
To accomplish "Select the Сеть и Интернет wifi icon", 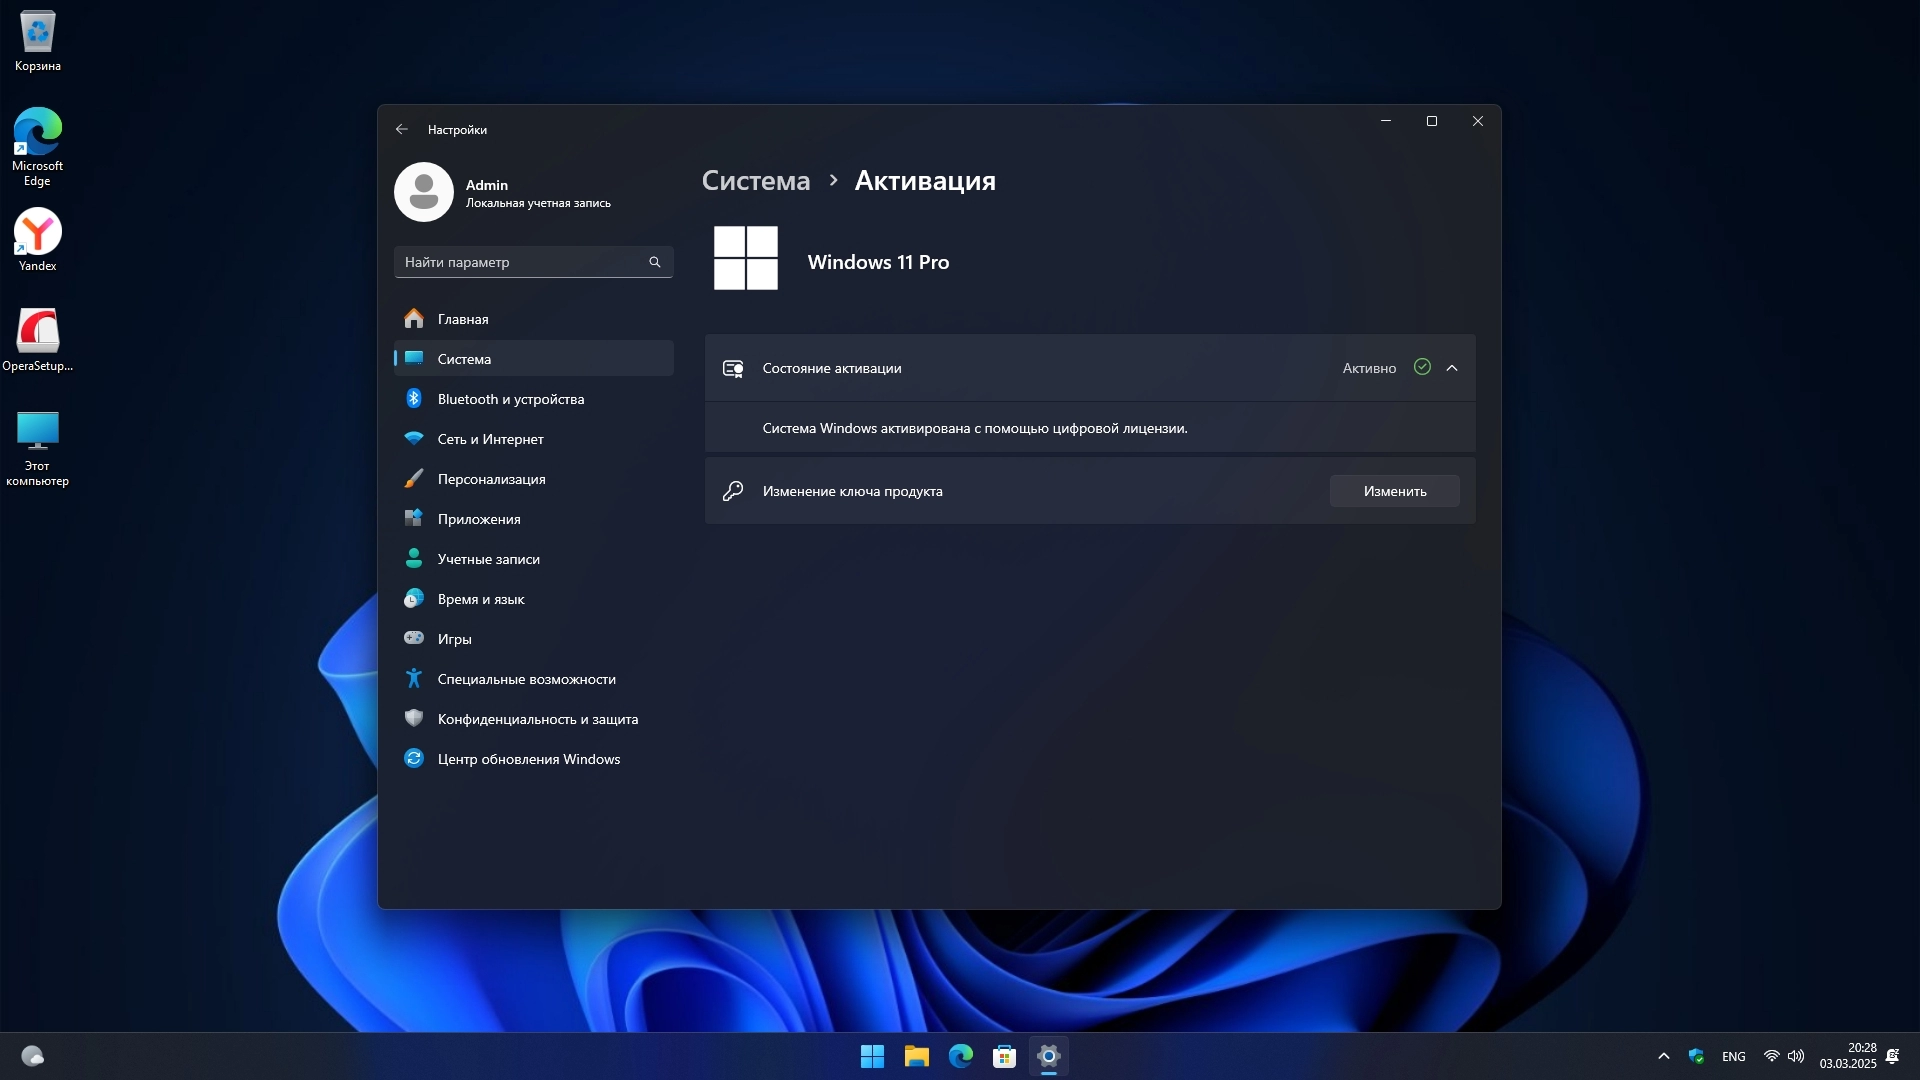I will (414, 439).
